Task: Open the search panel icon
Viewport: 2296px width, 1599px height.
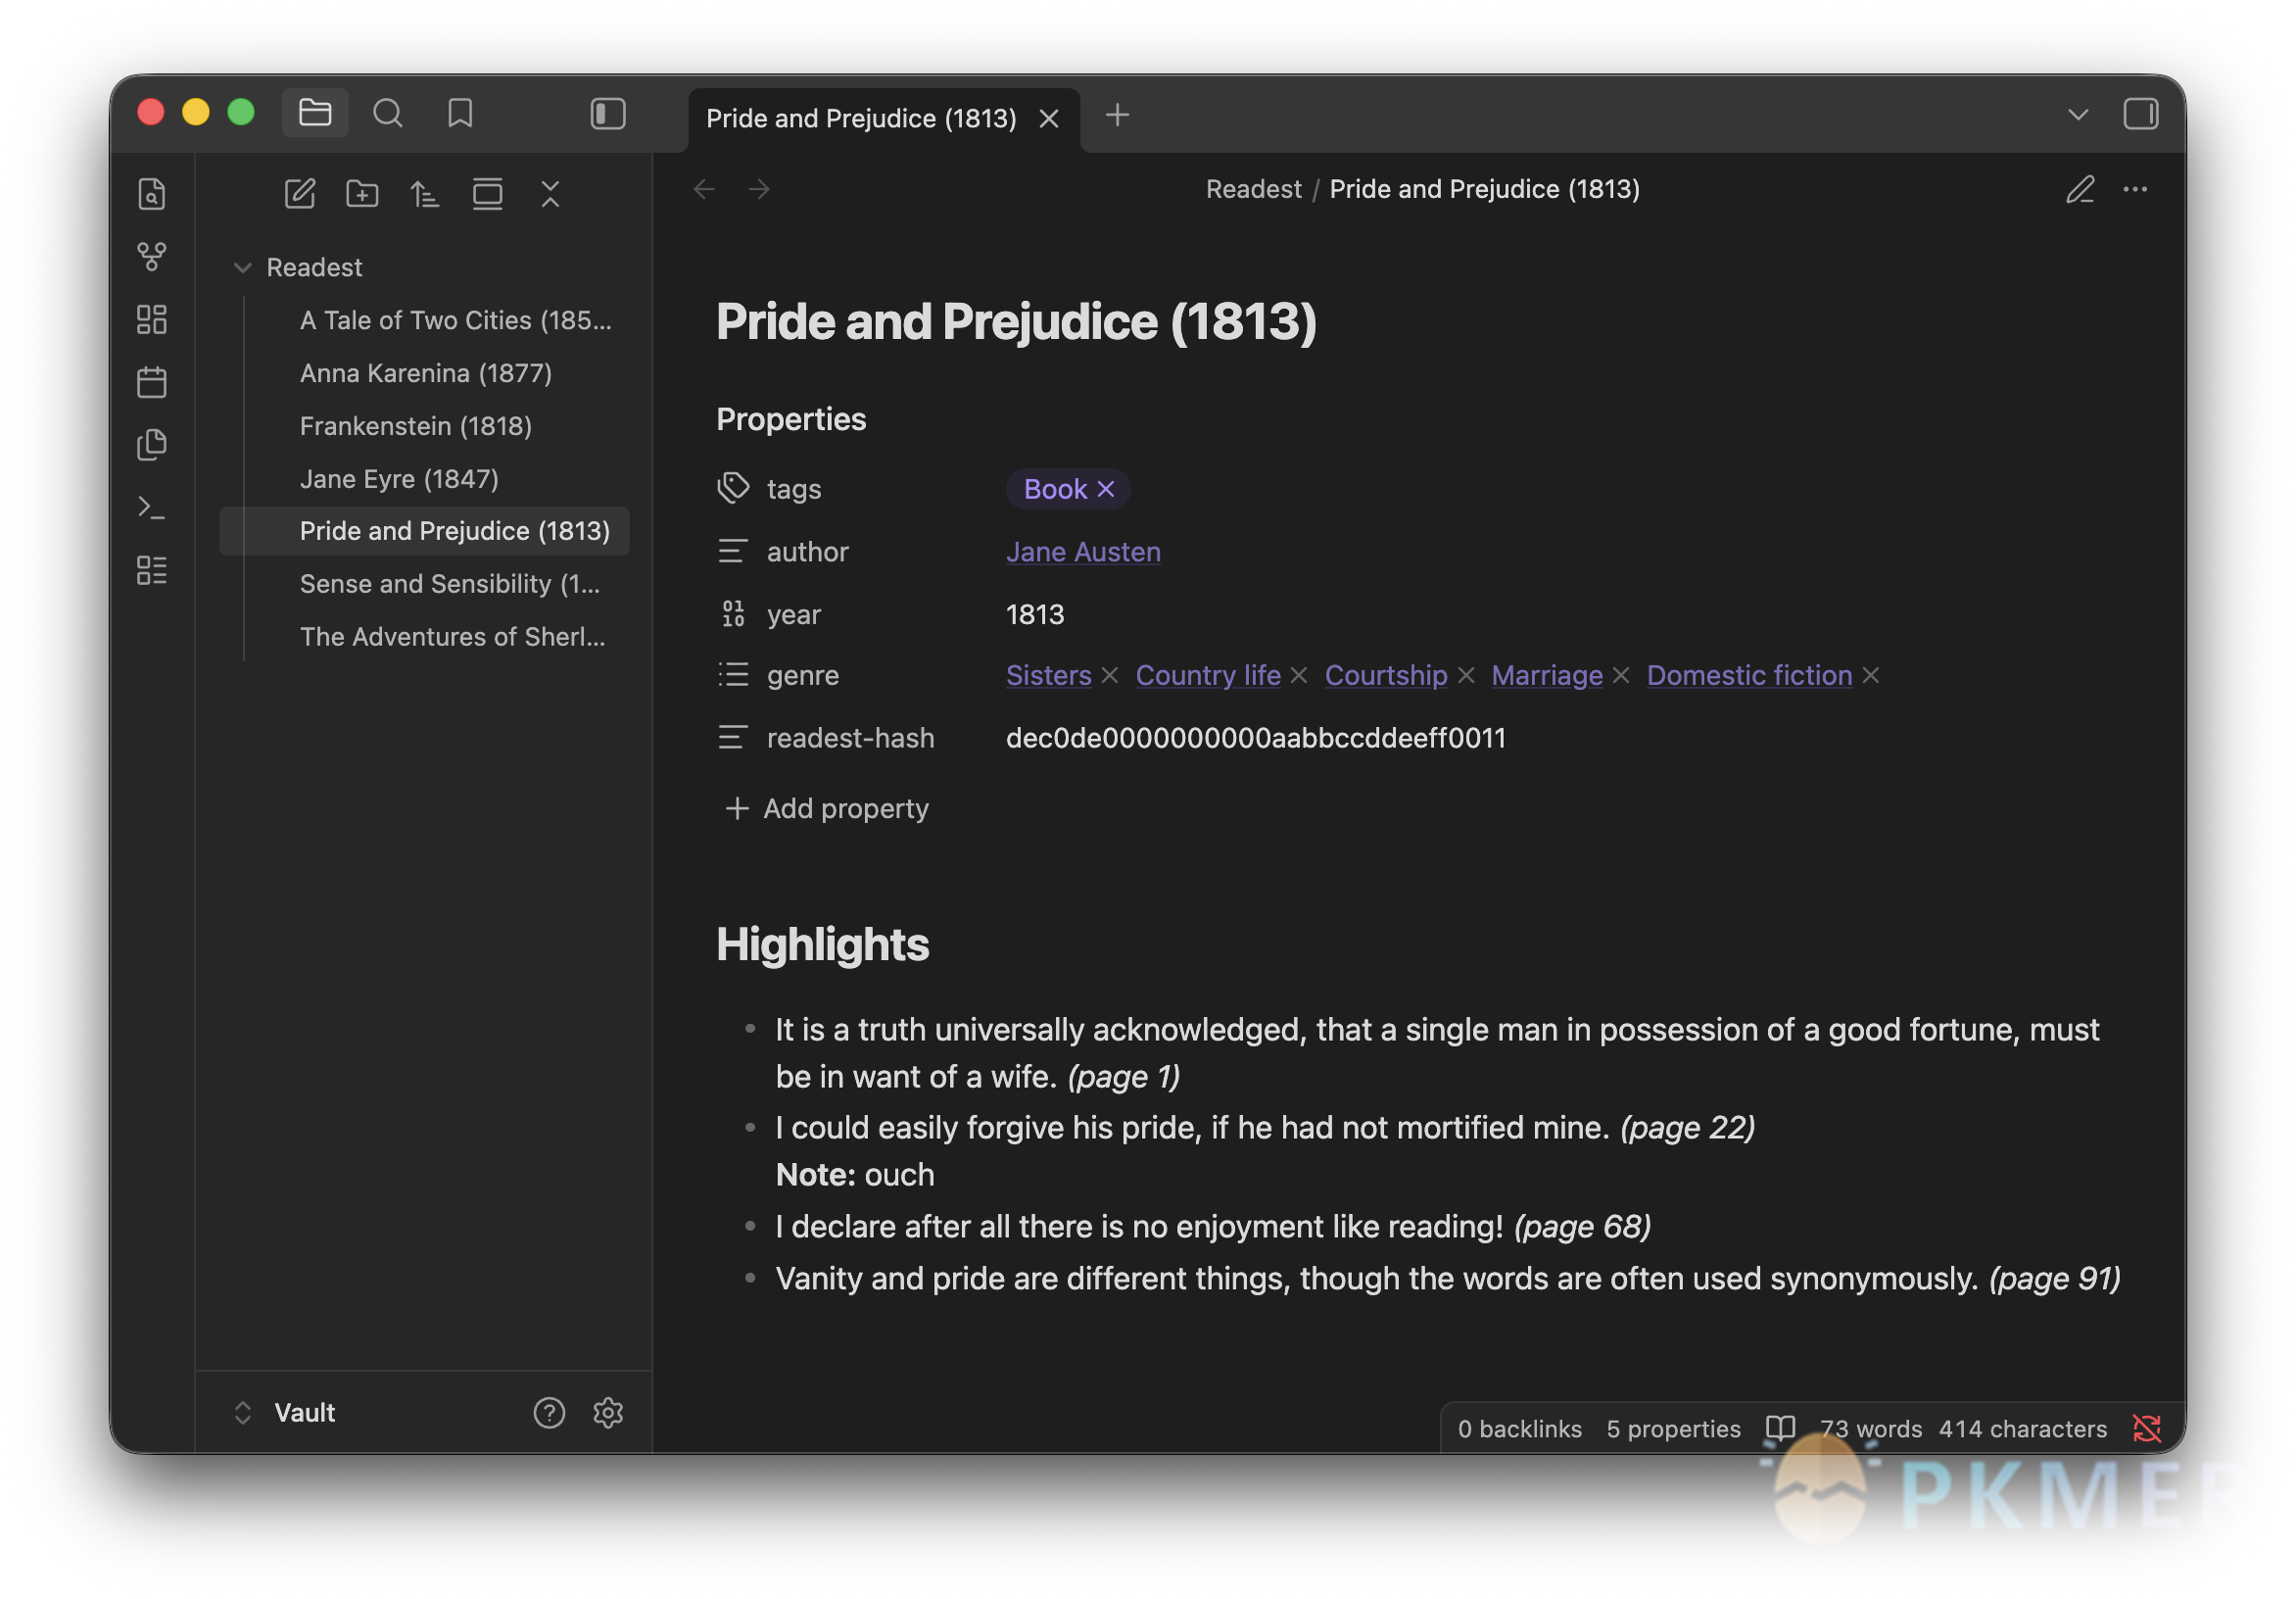Action: tap(387, 113)
